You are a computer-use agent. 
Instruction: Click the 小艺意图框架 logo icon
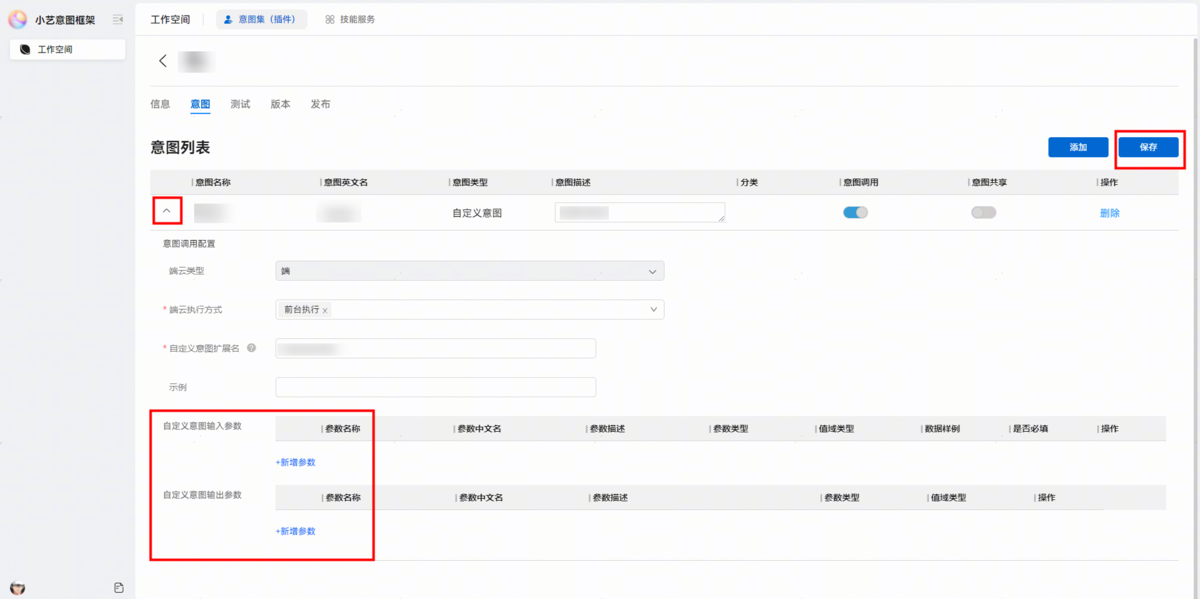click(x=18, y=19)
